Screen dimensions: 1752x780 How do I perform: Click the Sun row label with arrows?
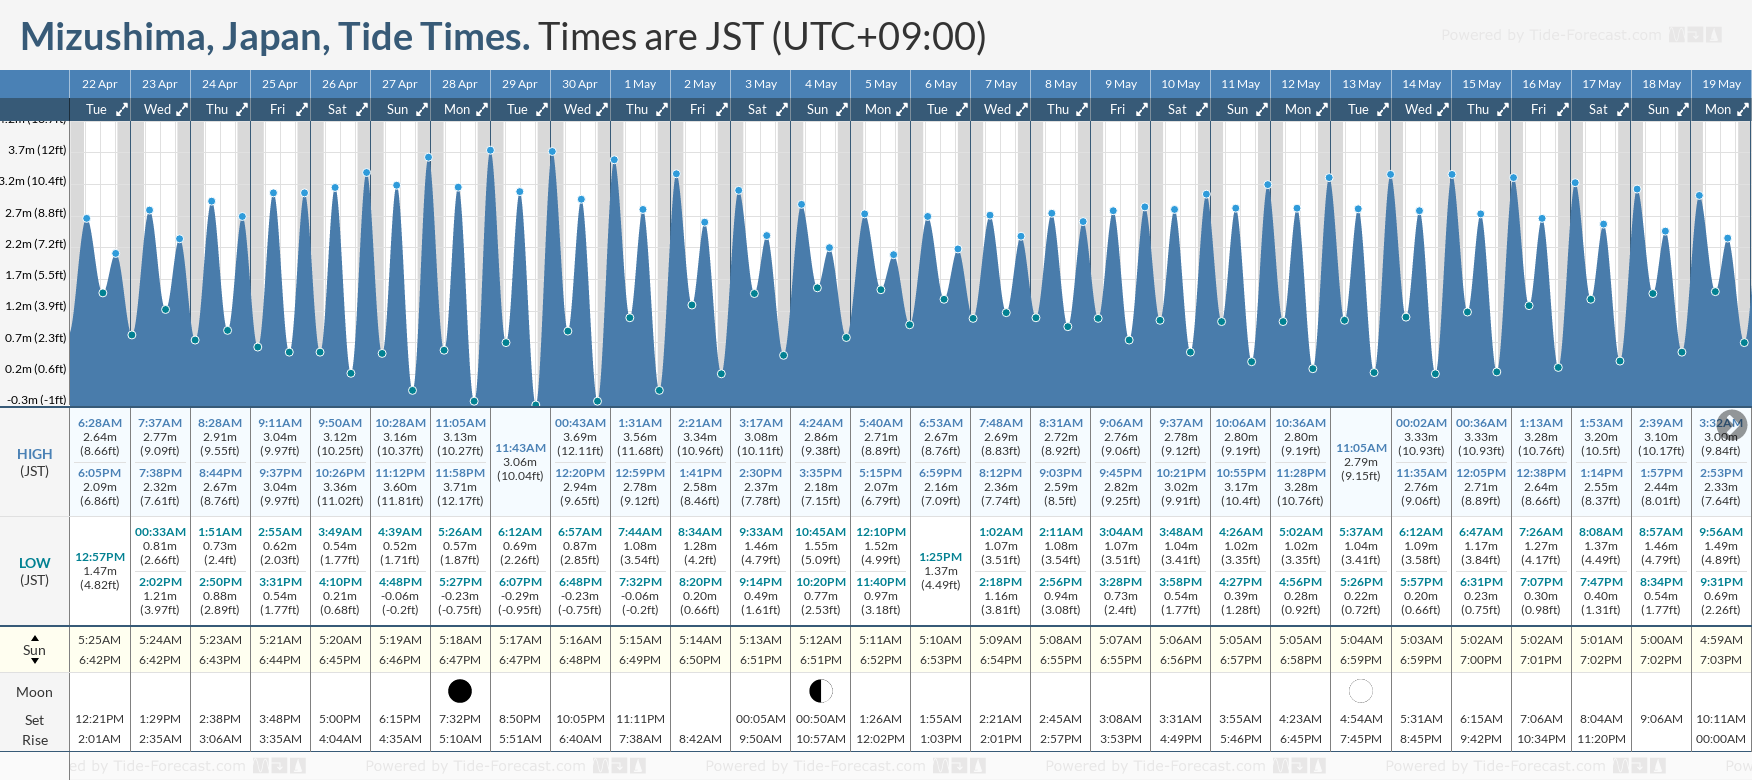click(x=34, y=650)
